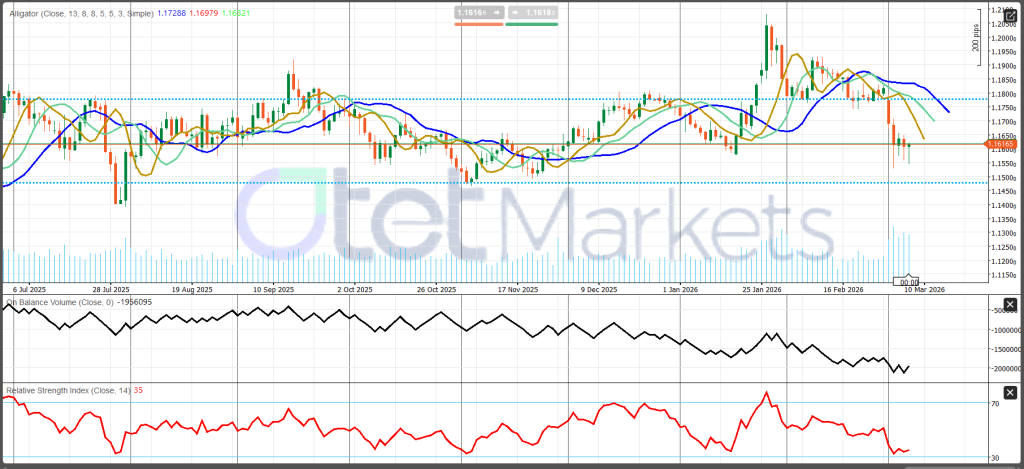Click the RSI 30 level label
The height and width of the screenshot is (469, 1024).
996,458
